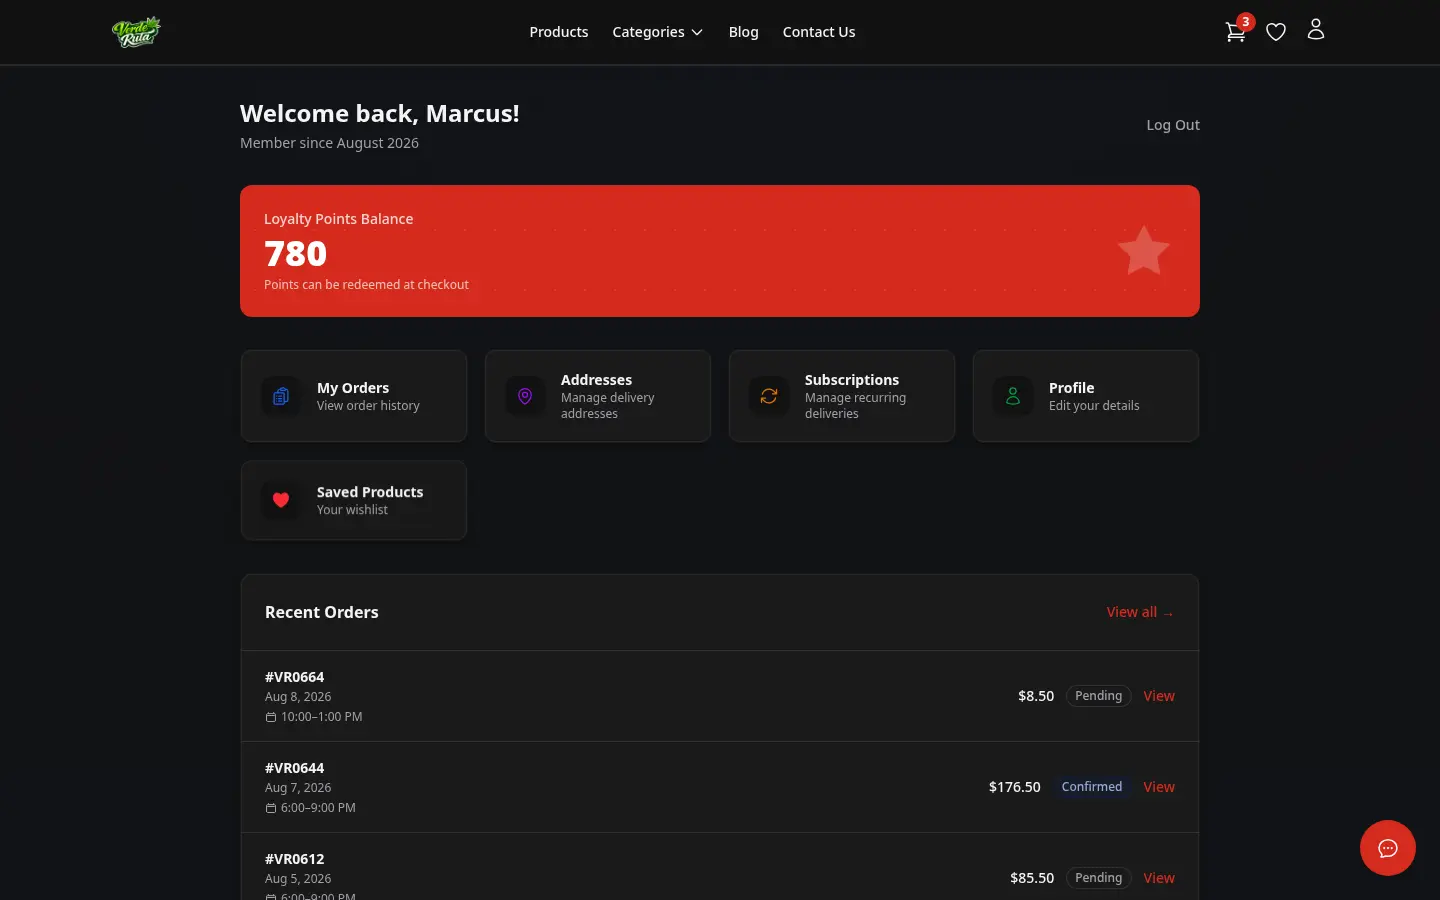
Task: Click the Aug 5, 2026 date
Action: [x=298, y=879]
